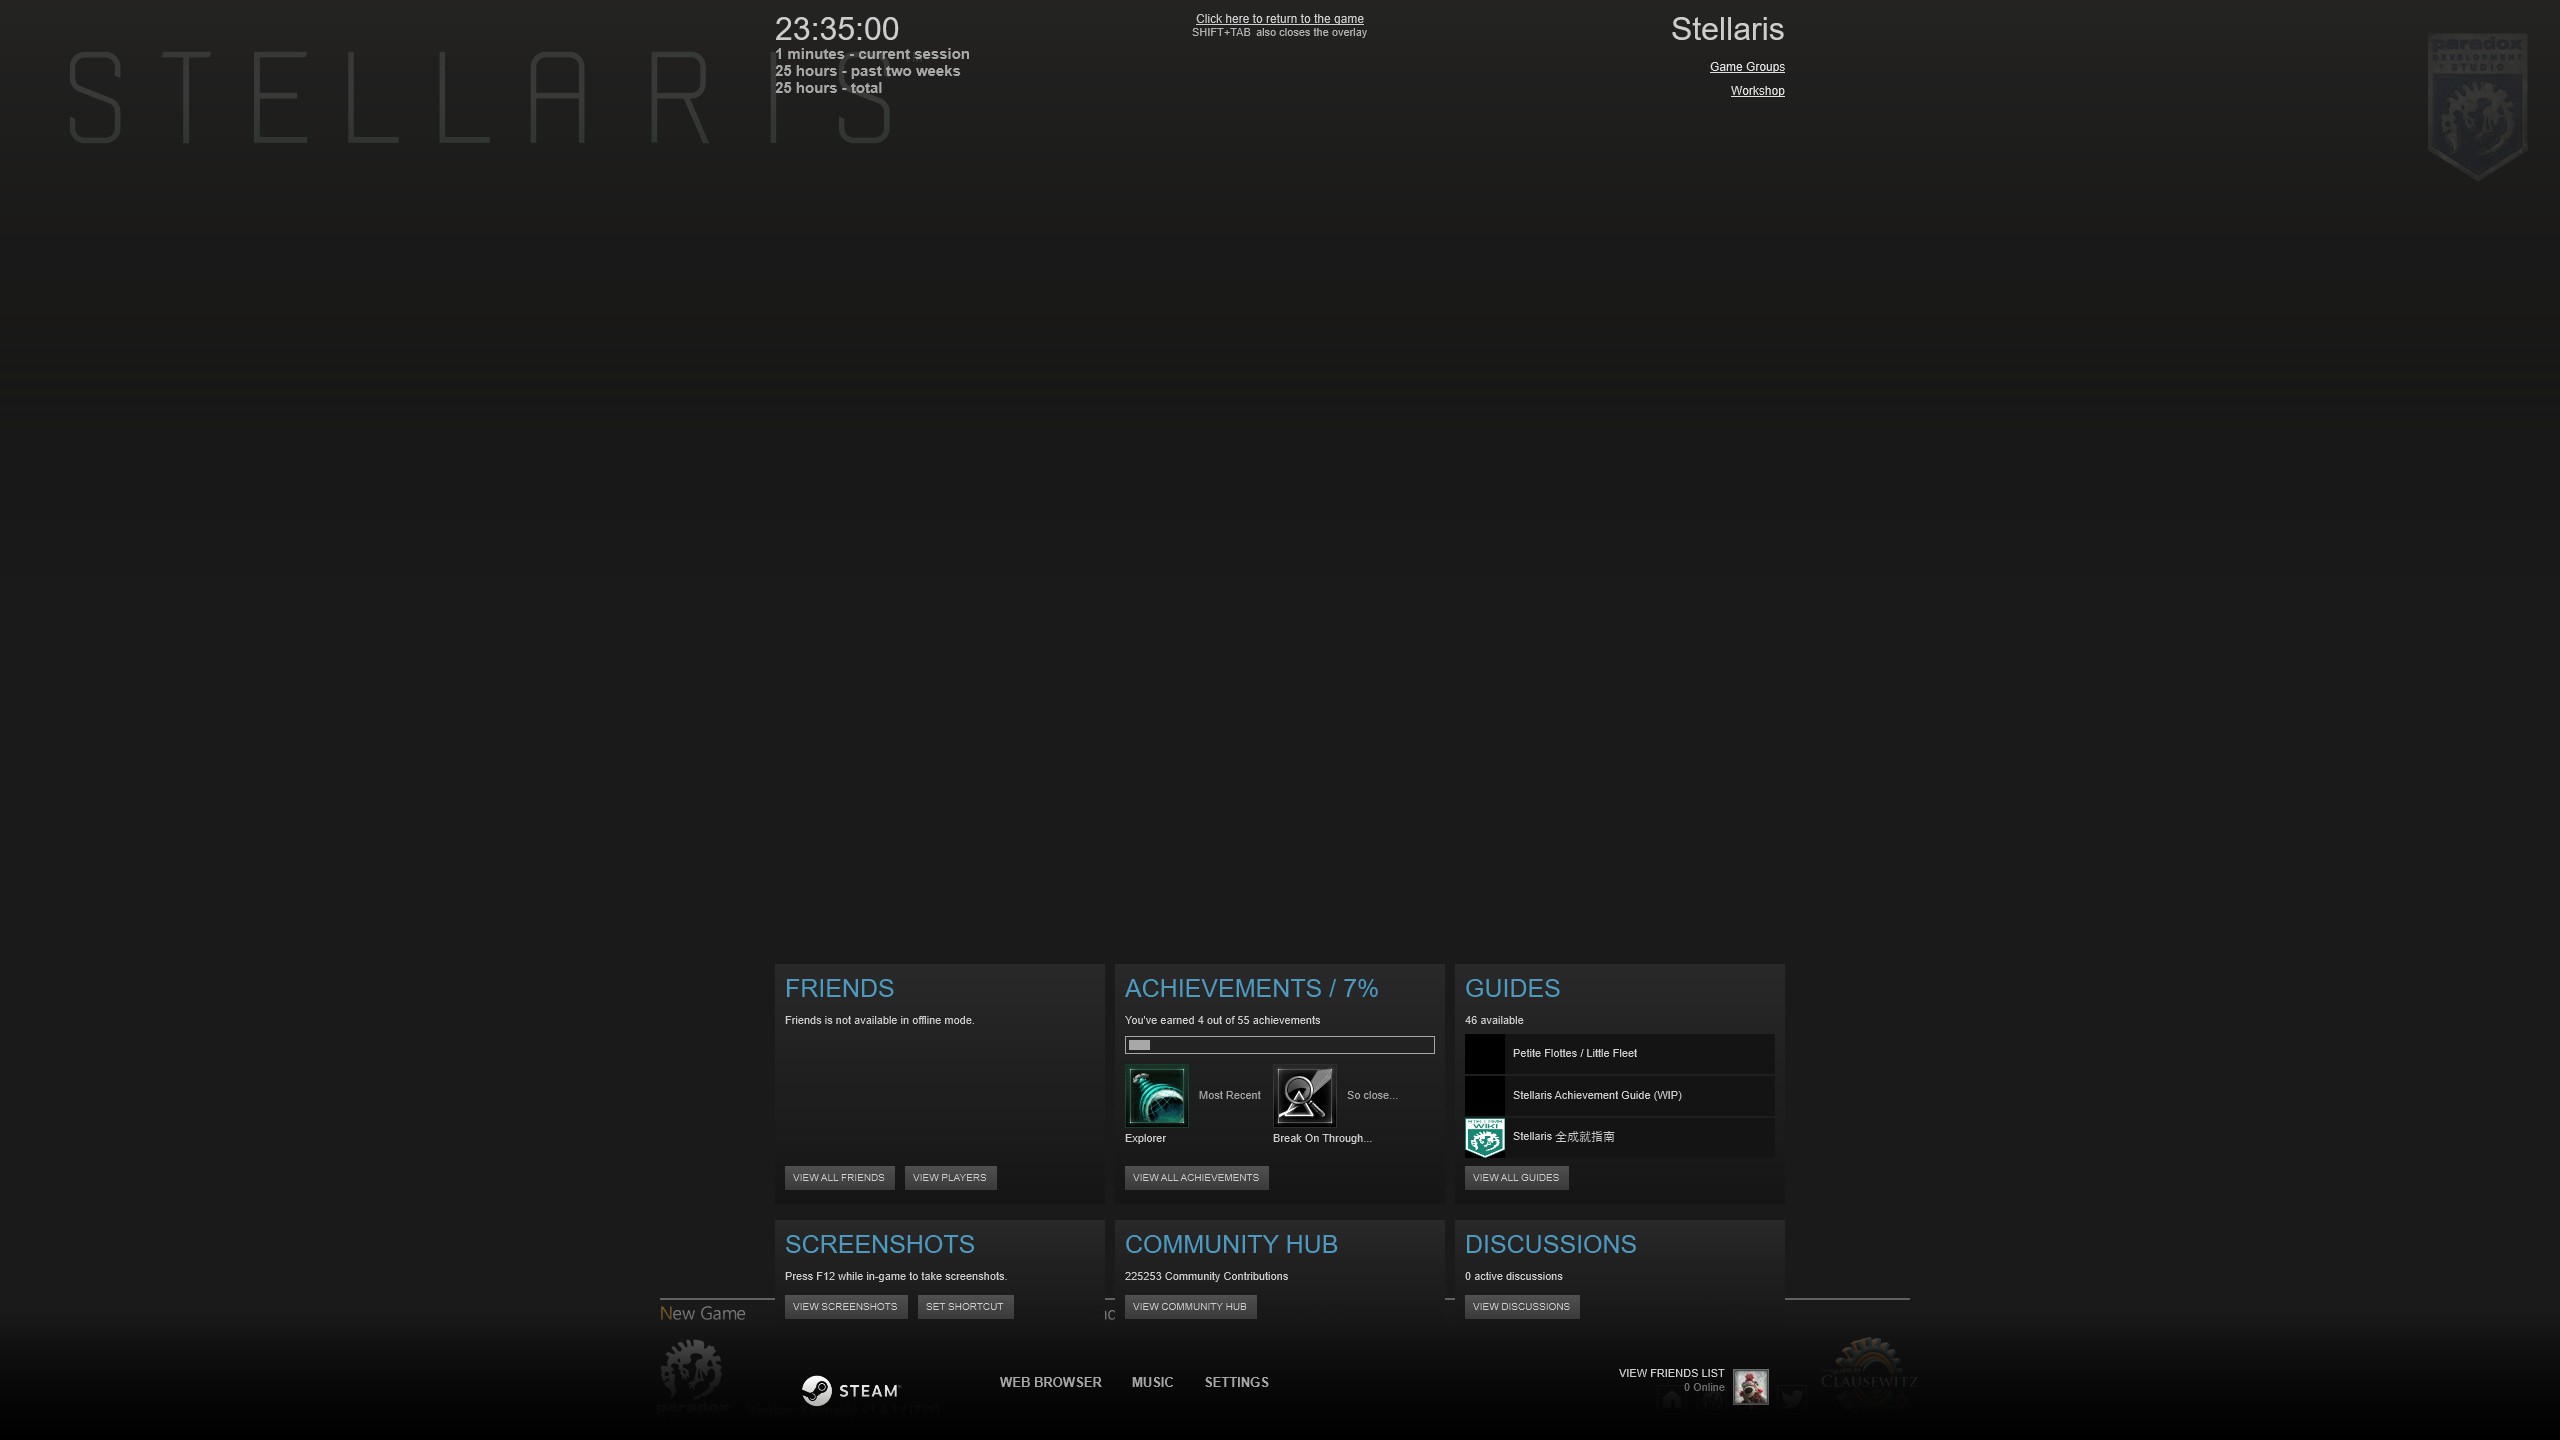This screenshot has height=1440, width=2560.
Task: Click here to return to the game
Action: (x=1279, y=18)
